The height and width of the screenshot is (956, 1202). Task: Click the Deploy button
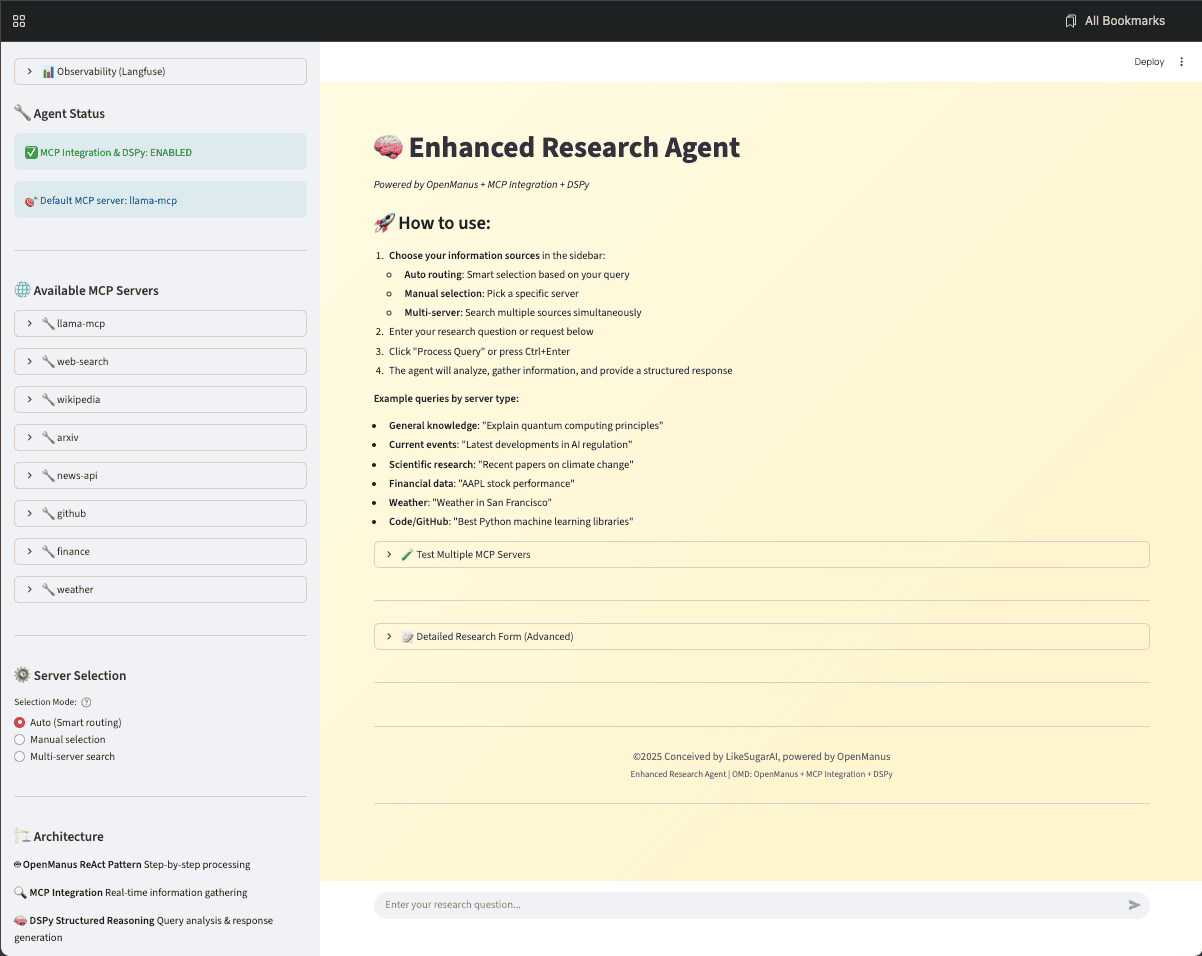point(1148,62)
